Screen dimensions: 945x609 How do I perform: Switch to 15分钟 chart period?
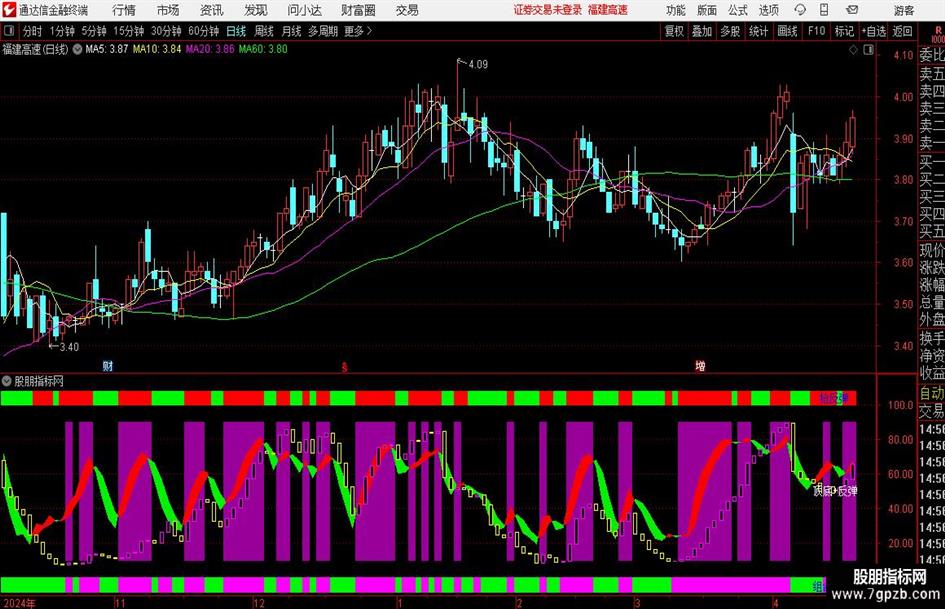tap(129, 31)
